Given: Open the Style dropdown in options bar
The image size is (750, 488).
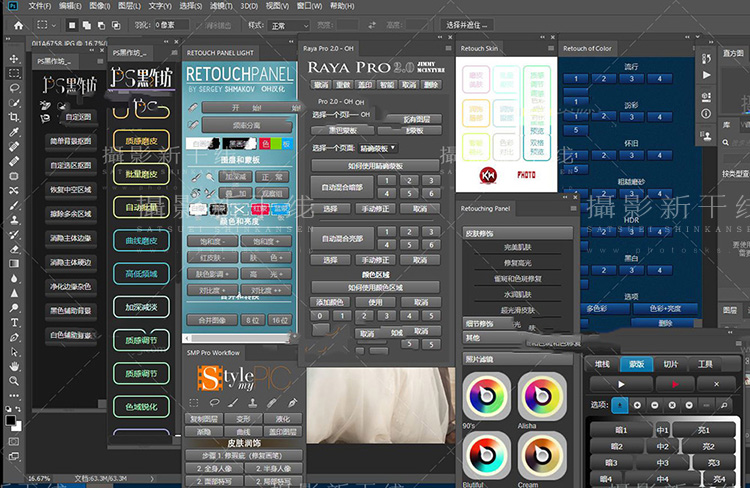Looking at the screenshot, I should tap(290, 25).
